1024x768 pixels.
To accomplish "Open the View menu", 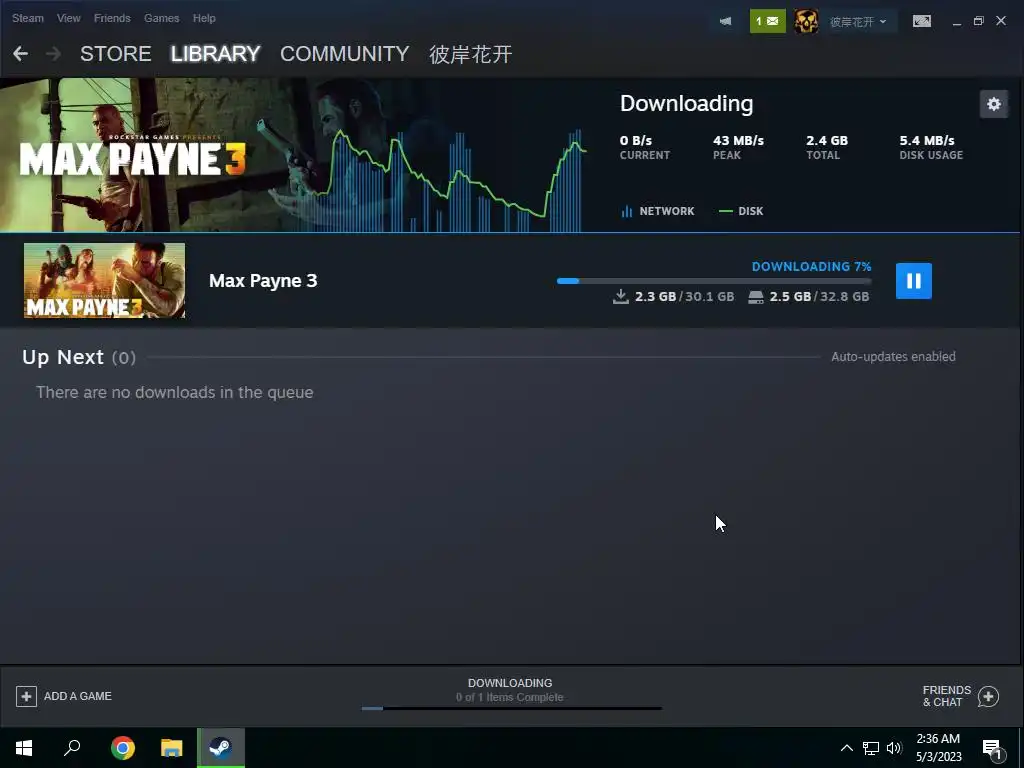I will click(x=69, y=18).
